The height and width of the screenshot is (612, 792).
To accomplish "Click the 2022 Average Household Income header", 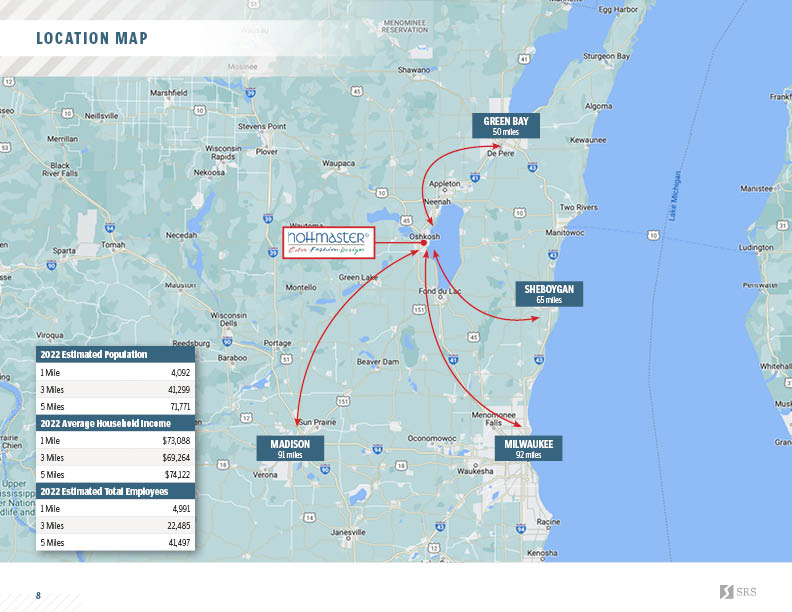I will (115, 423).
